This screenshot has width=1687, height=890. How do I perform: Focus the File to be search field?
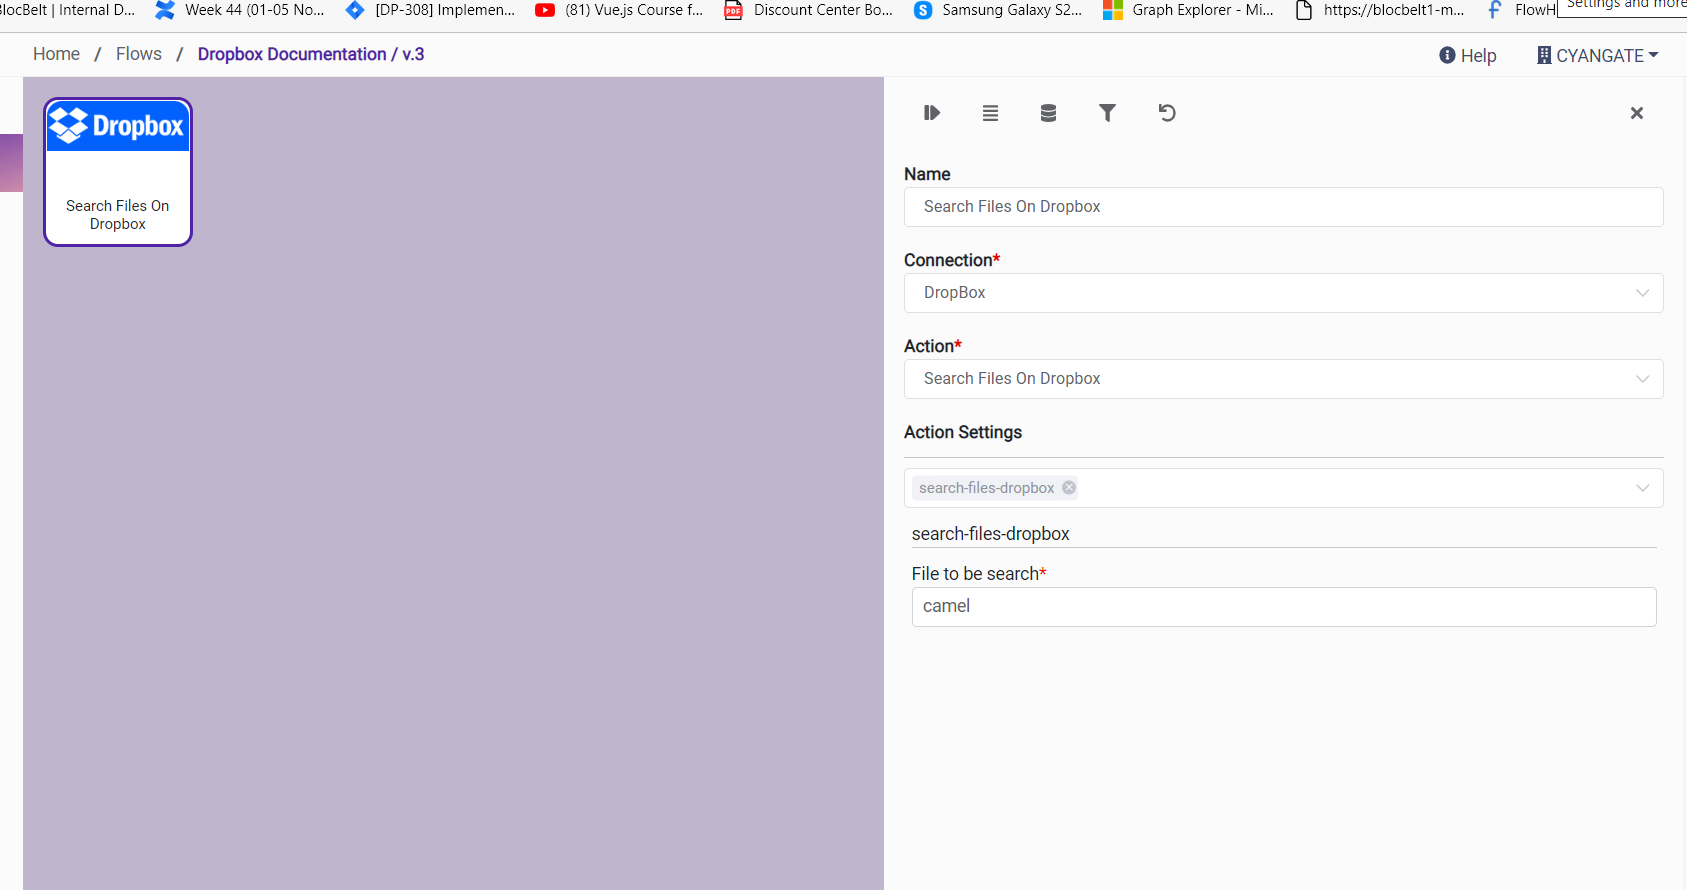click(x=1283, y=607)
